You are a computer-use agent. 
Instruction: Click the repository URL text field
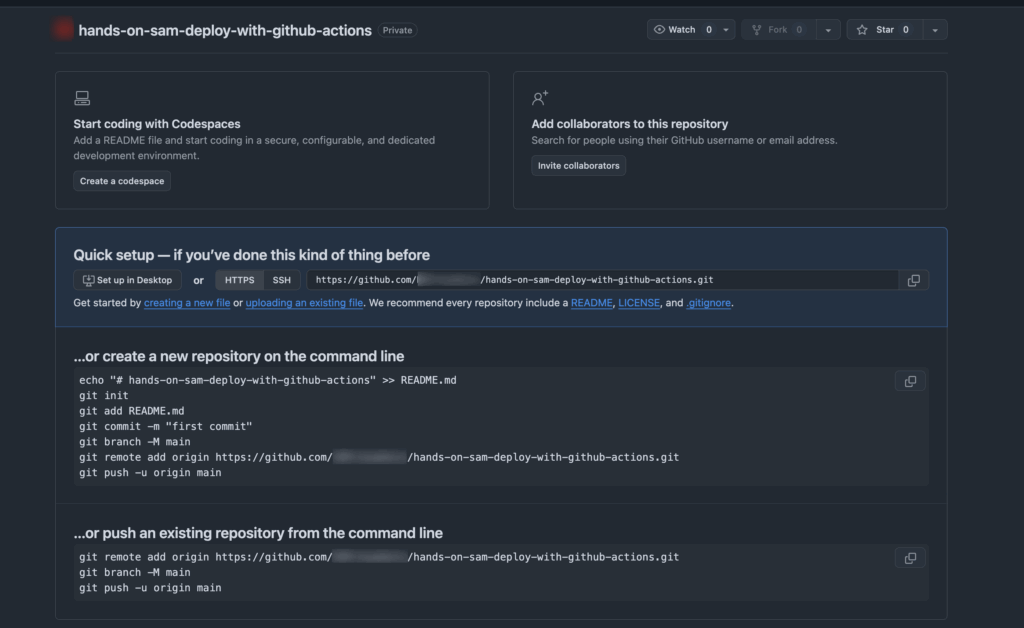pyautogui.click(x=600, y=280)
